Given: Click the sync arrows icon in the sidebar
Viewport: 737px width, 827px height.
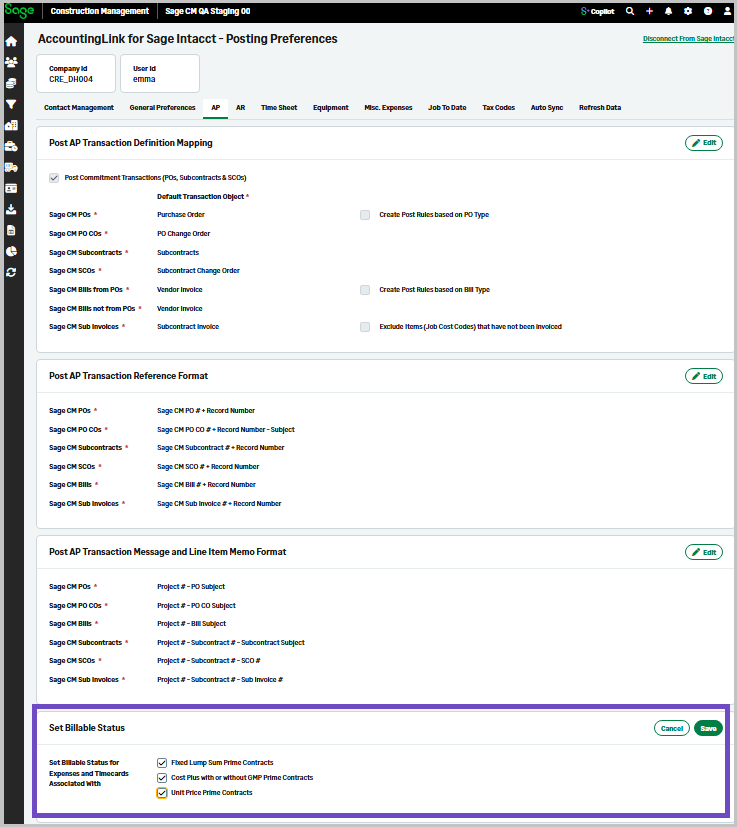Looking at the screenshot, I should tap(11, 272).
